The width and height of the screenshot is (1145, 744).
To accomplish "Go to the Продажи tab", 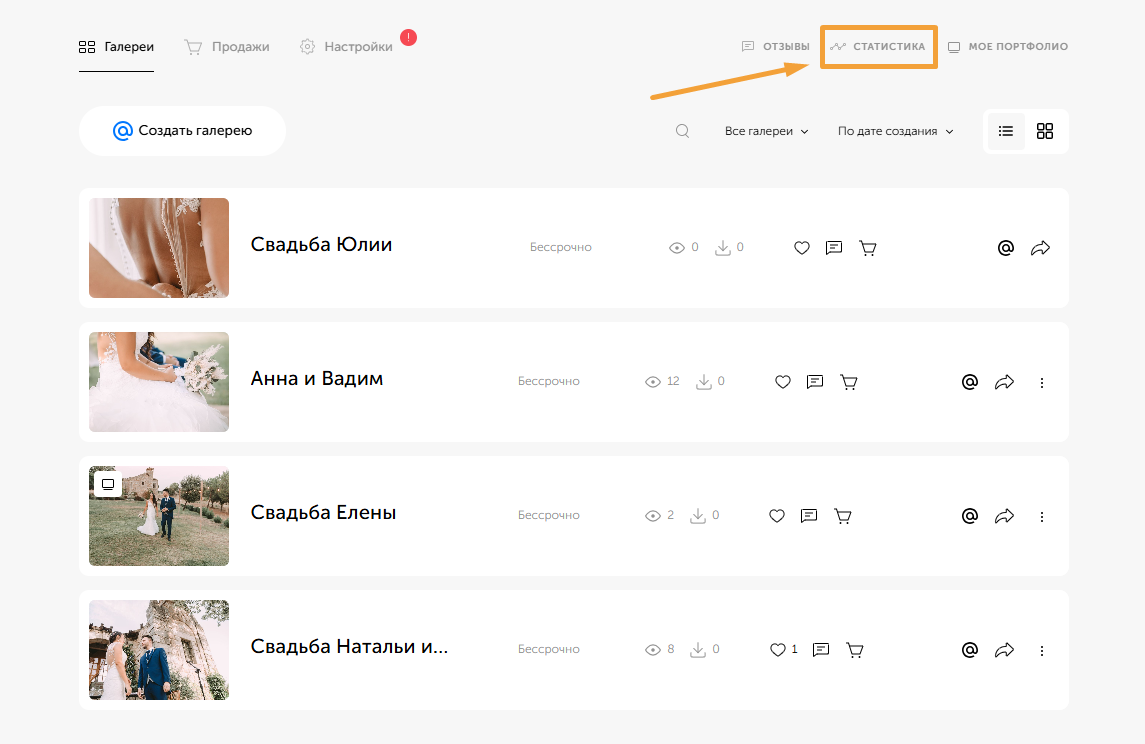I will coord(227,47).
